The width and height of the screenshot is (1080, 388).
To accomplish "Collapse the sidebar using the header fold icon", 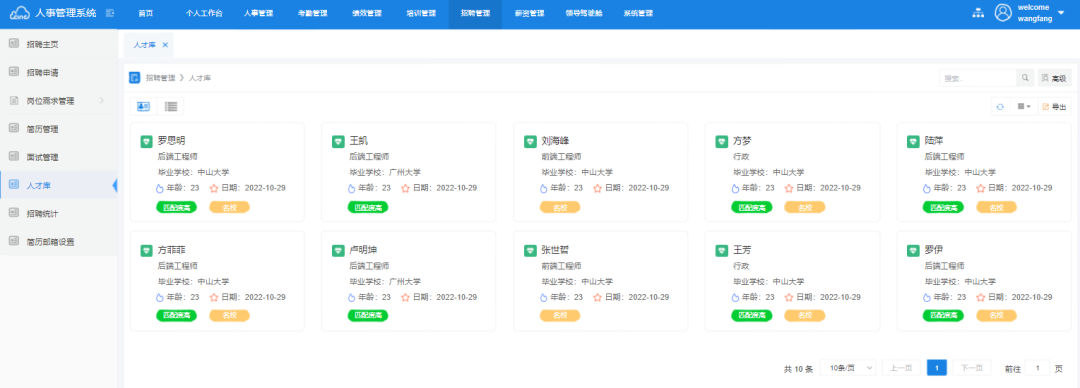I will [x=111, y=14].
